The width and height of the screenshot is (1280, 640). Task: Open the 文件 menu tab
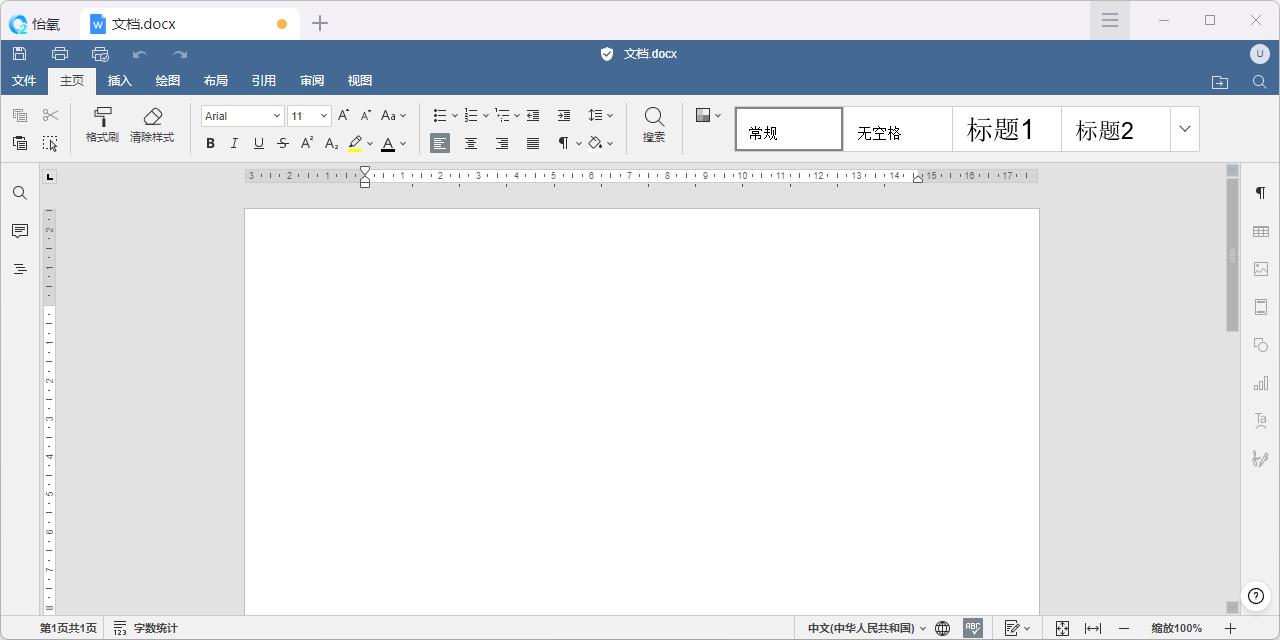click(x=24, y=81)
